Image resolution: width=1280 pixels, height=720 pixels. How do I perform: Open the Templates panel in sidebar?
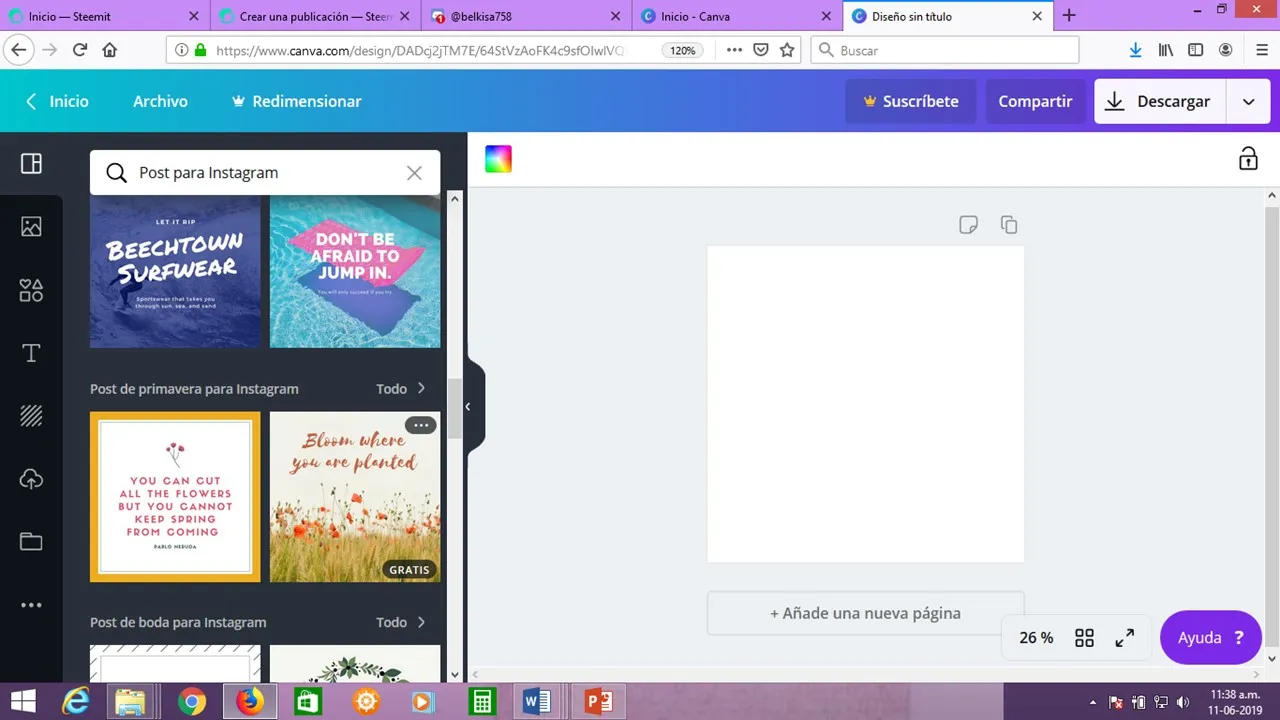tap(31, 164)
